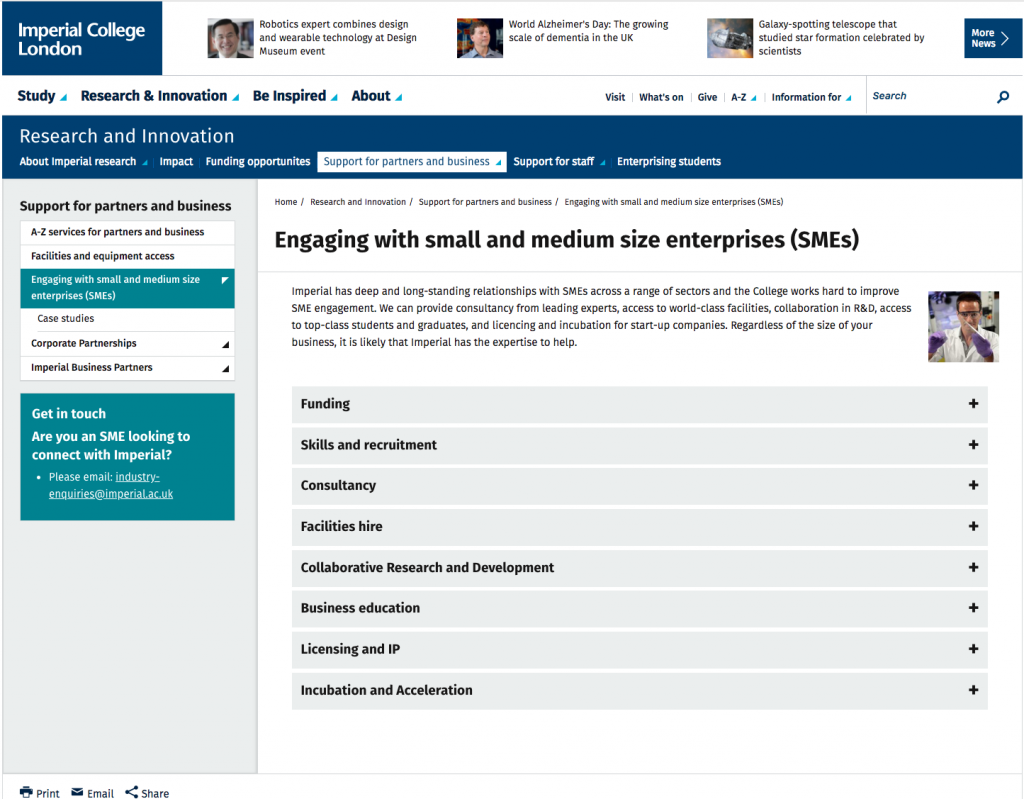
Task: Click the search magnifier icon
Action: click(1003, 97)
